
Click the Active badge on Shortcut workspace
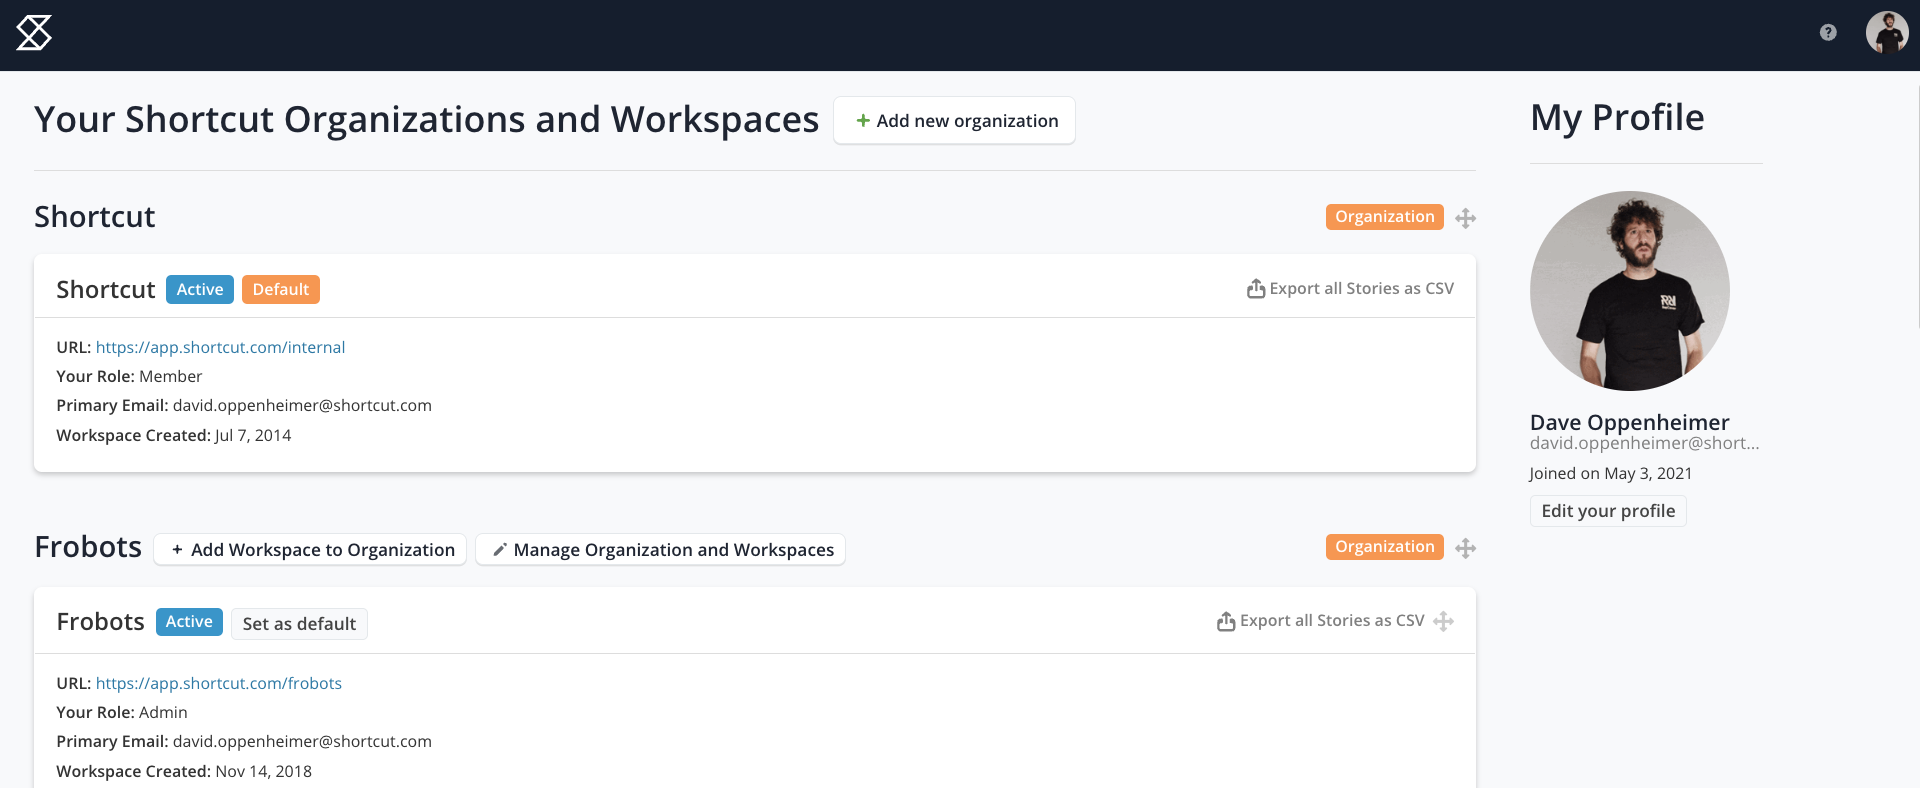click(x=200, y=289)
